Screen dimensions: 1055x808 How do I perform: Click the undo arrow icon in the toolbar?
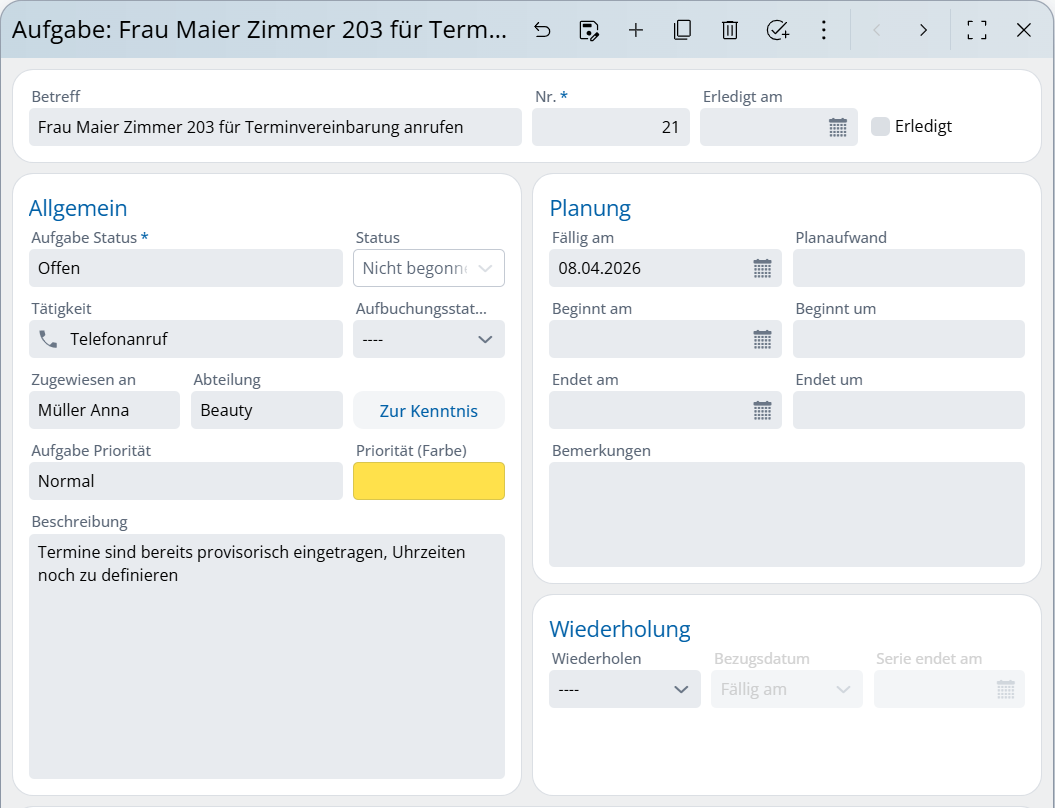click(x=542, y=30)
